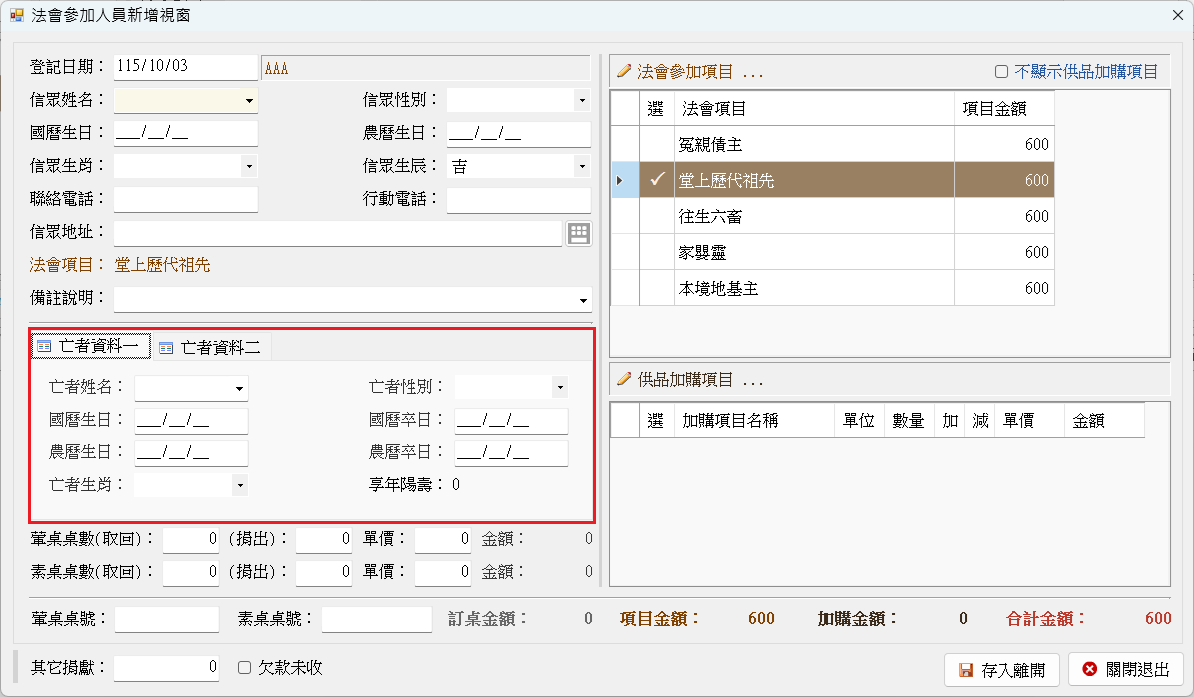Click 葷桌 (捐出) quantity field
This screenshot has height=697, width=1194.
click(x=324, y=539)
